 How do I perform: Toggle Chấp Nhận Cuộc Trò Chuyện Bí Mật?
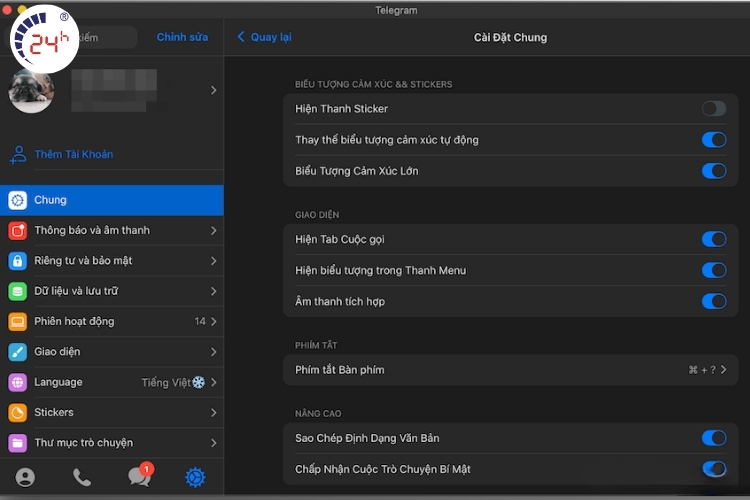[x=714, y=469]
